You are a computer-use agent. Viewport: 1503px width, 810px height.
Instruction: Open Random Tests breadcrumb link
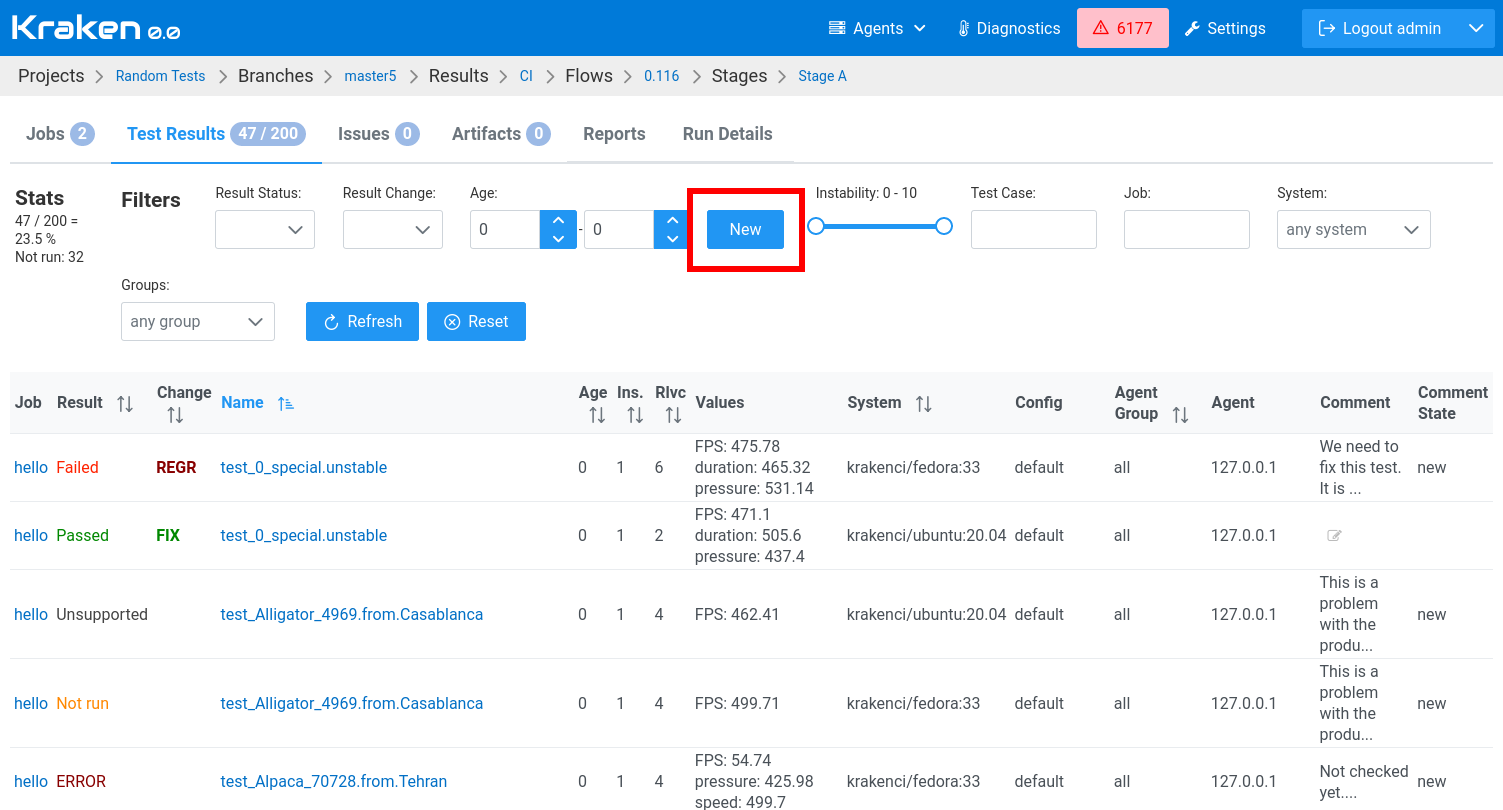click(x=160, y=76)
